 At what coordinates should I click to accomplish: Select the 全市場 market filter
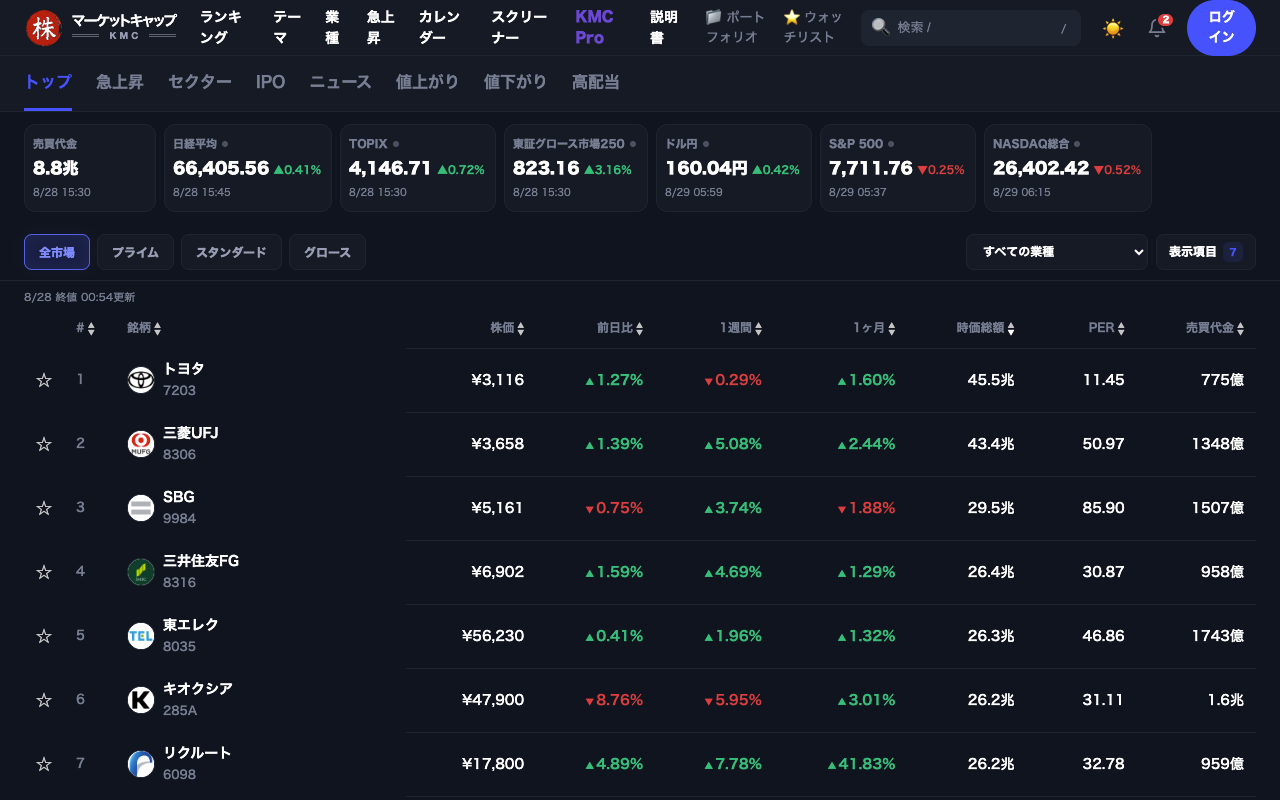57,252
